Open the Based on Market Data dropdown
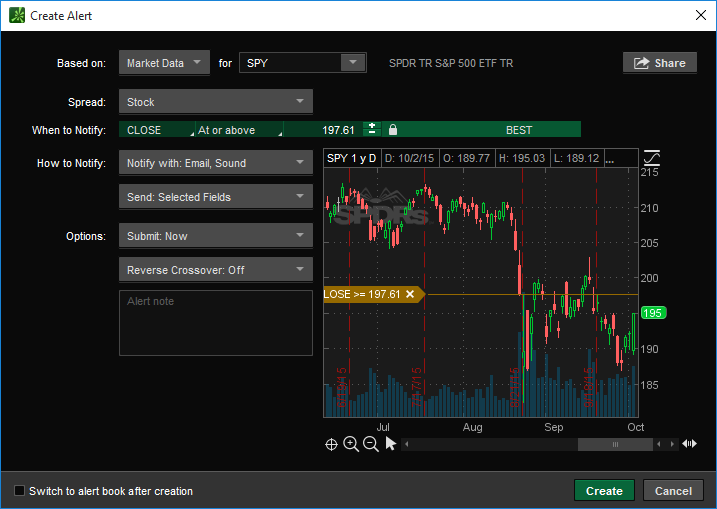Viewport: 717px width, 509px height. 164,63
